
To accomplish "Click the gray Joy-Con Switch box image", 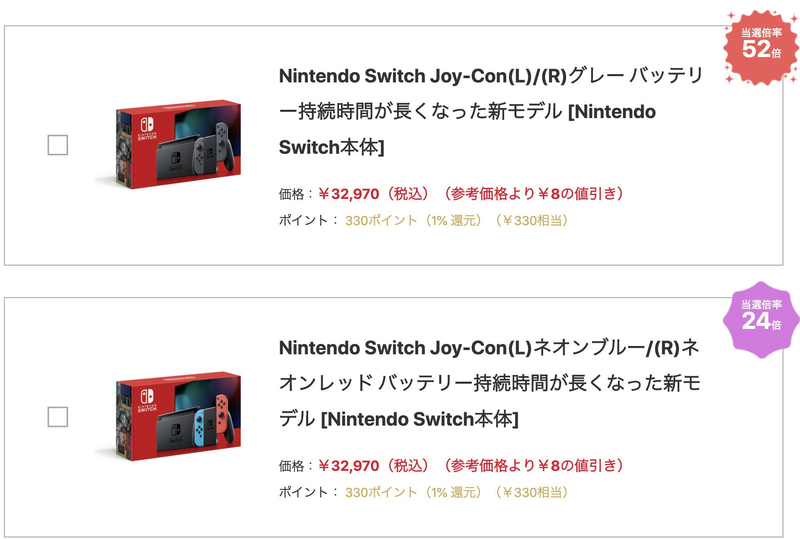I will click(x=168, y=144).
